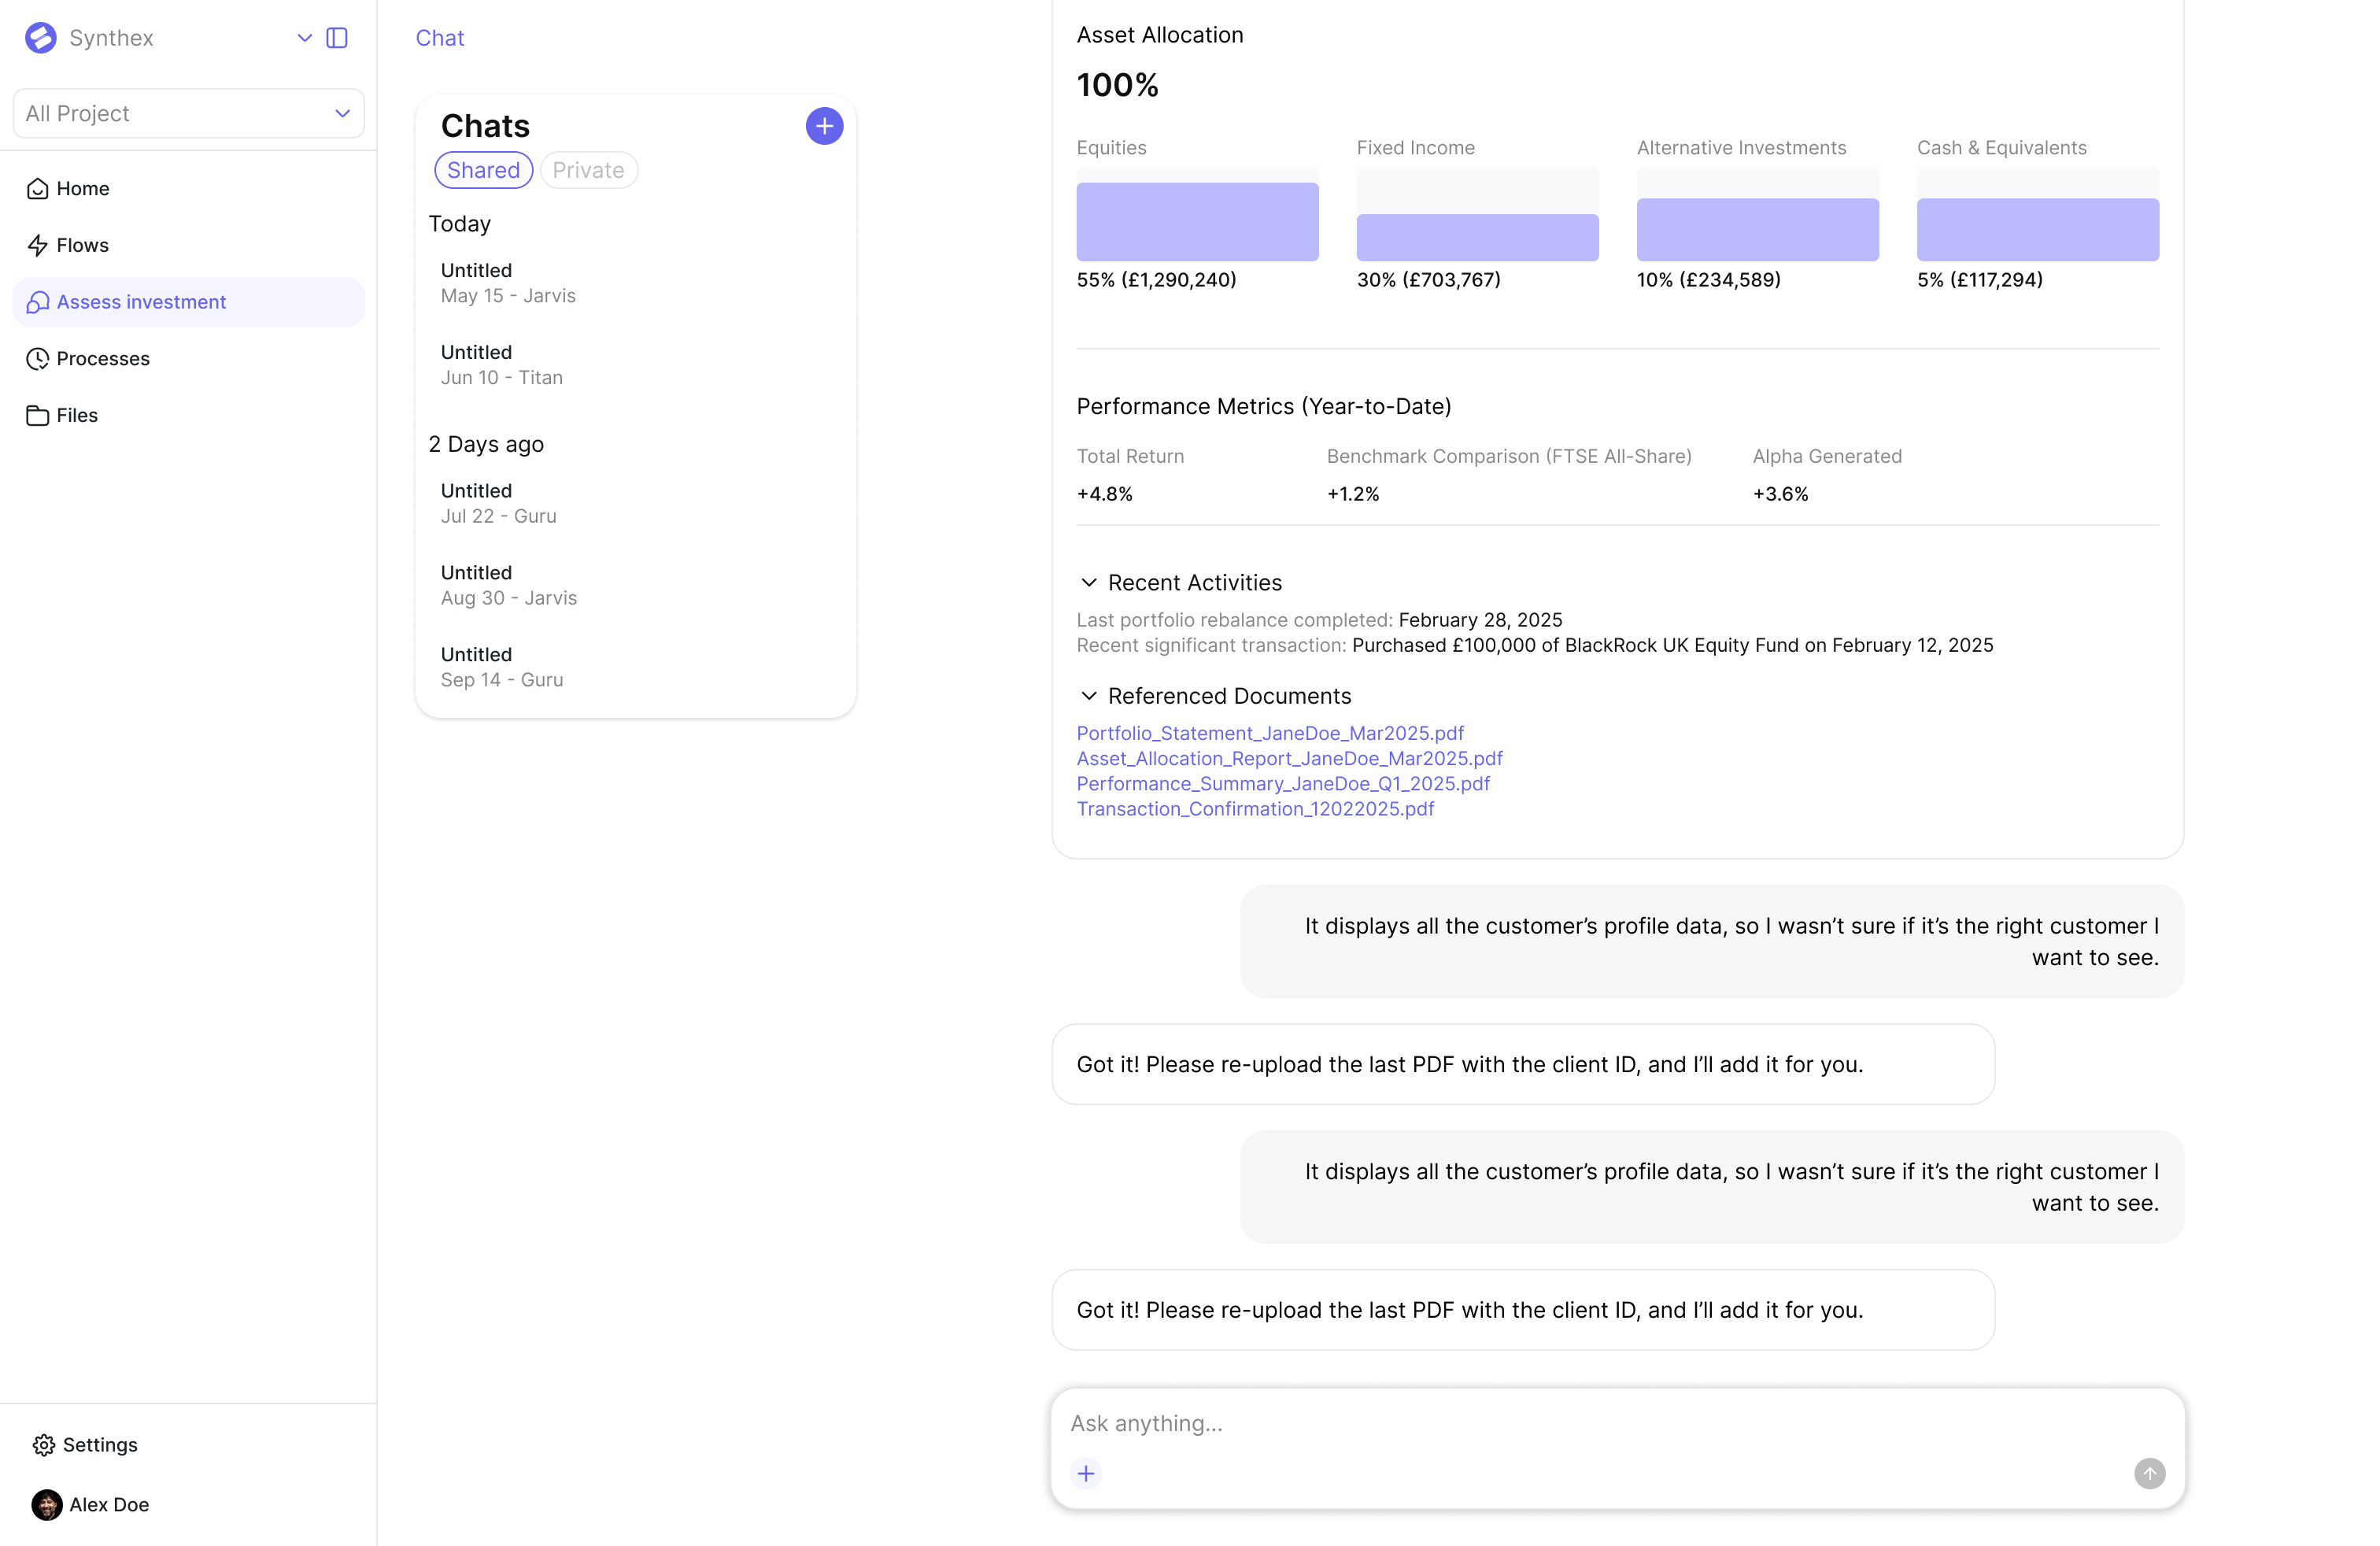Click the +3.6% Alpha Generated value
The width and height of the screenshot is (2380, 1546).
point(1780,494)
